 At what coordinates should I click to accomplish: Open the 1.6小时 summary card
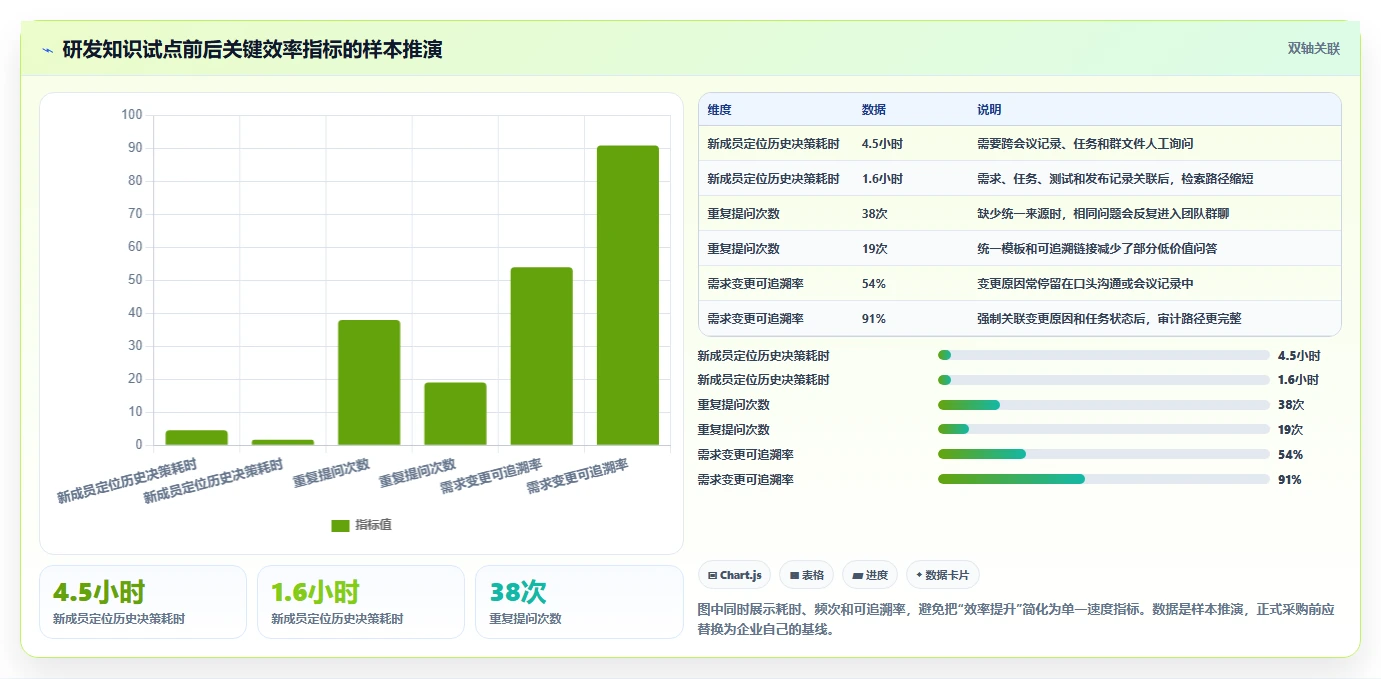tap(361, 602)
